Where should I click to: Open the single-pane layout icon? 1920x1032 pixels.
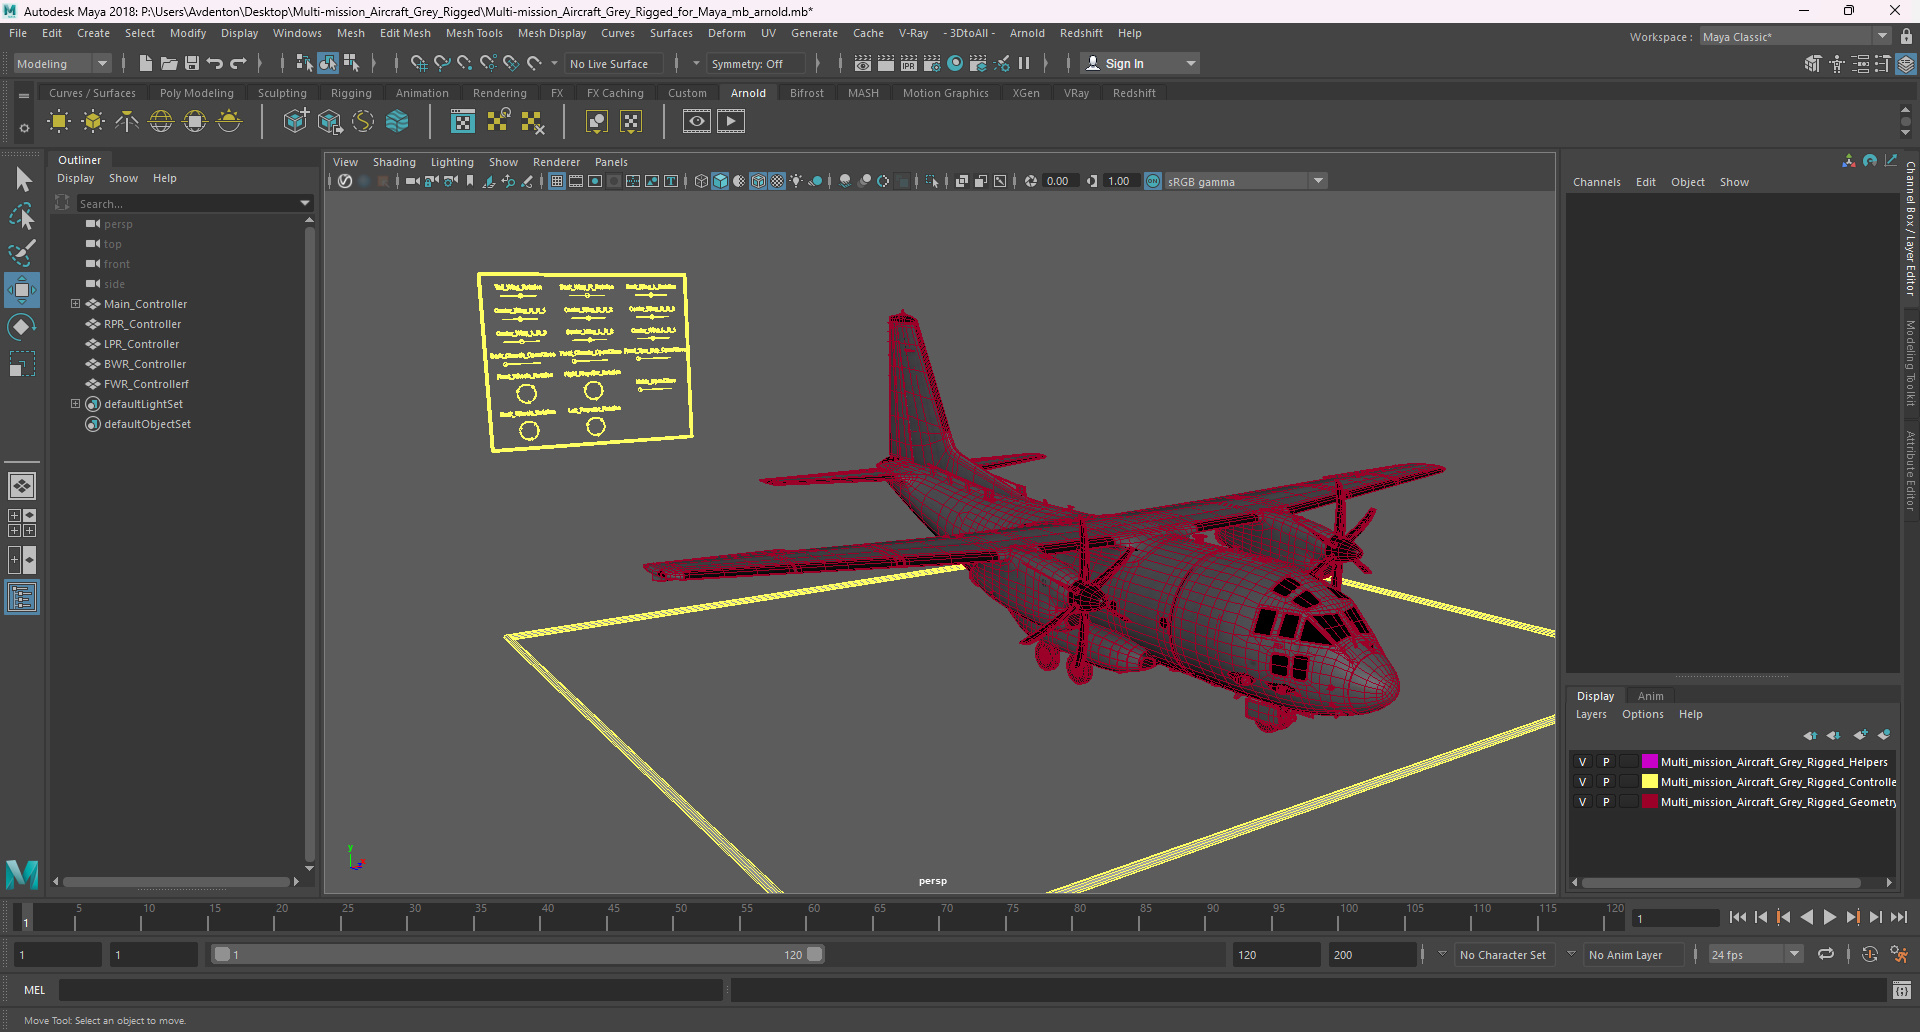(x=22, y=486)
